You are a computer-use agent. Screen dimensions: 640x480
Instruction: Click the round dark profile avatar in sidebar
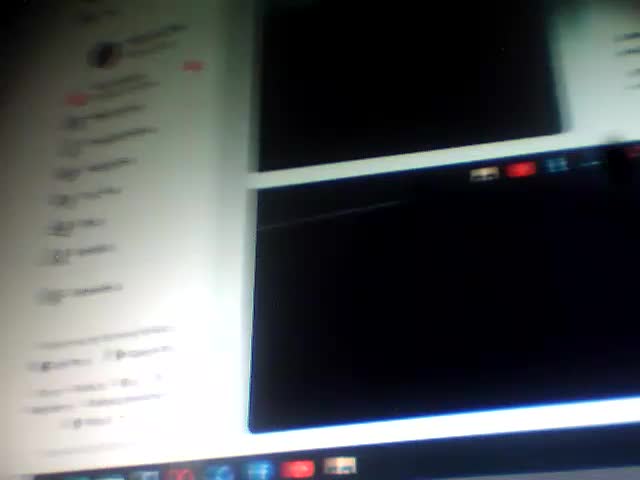click(x=103, y=54)
